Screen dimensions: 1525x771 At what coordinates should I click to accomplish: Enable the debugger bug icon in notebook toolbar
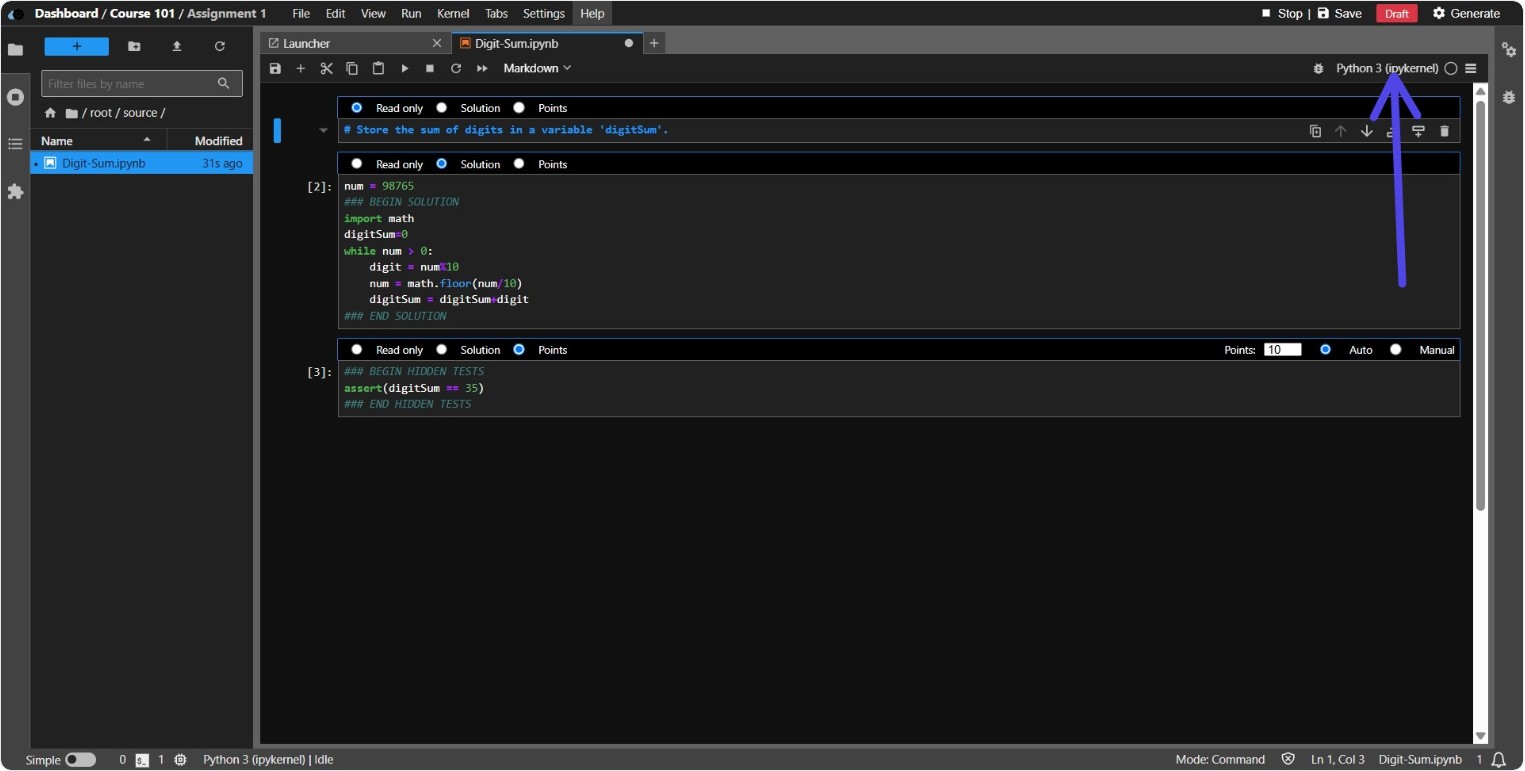pos(1318,68)
